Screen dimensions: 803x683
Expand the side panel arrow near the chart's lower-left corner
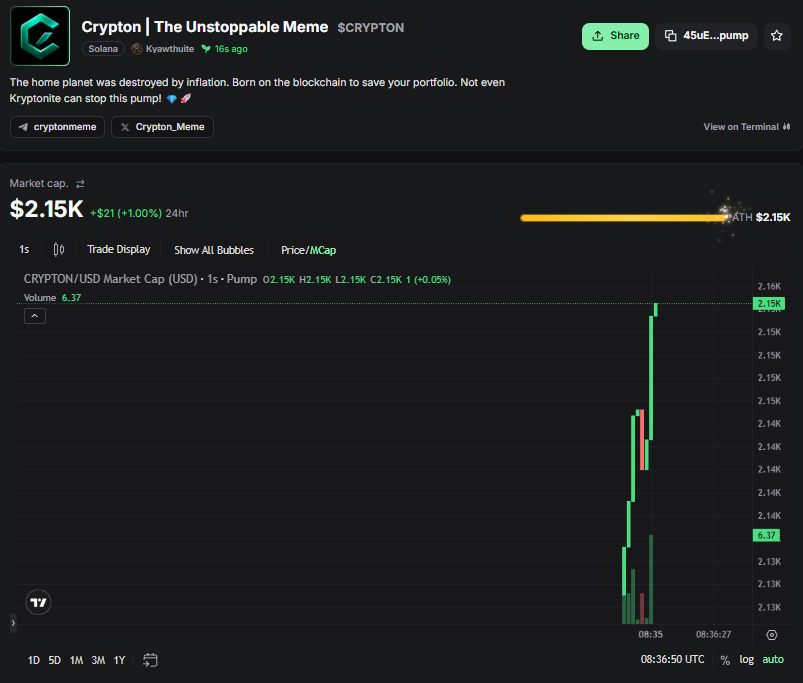(13, 623)
